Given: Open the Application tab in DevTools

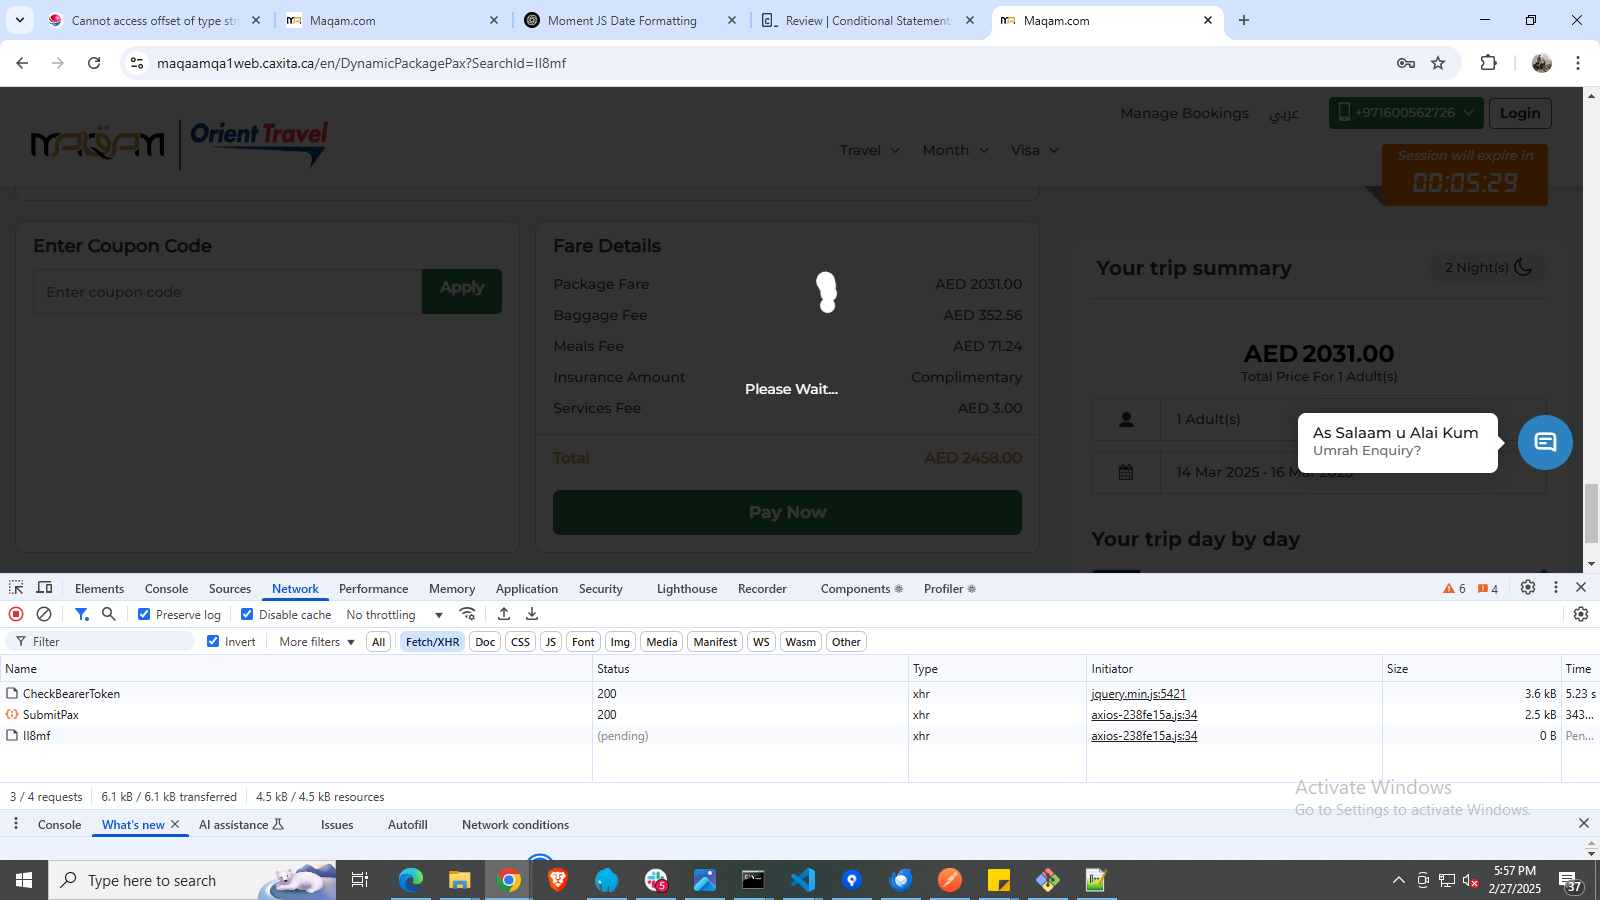Looking at the screenshot, I should [526, 589].
